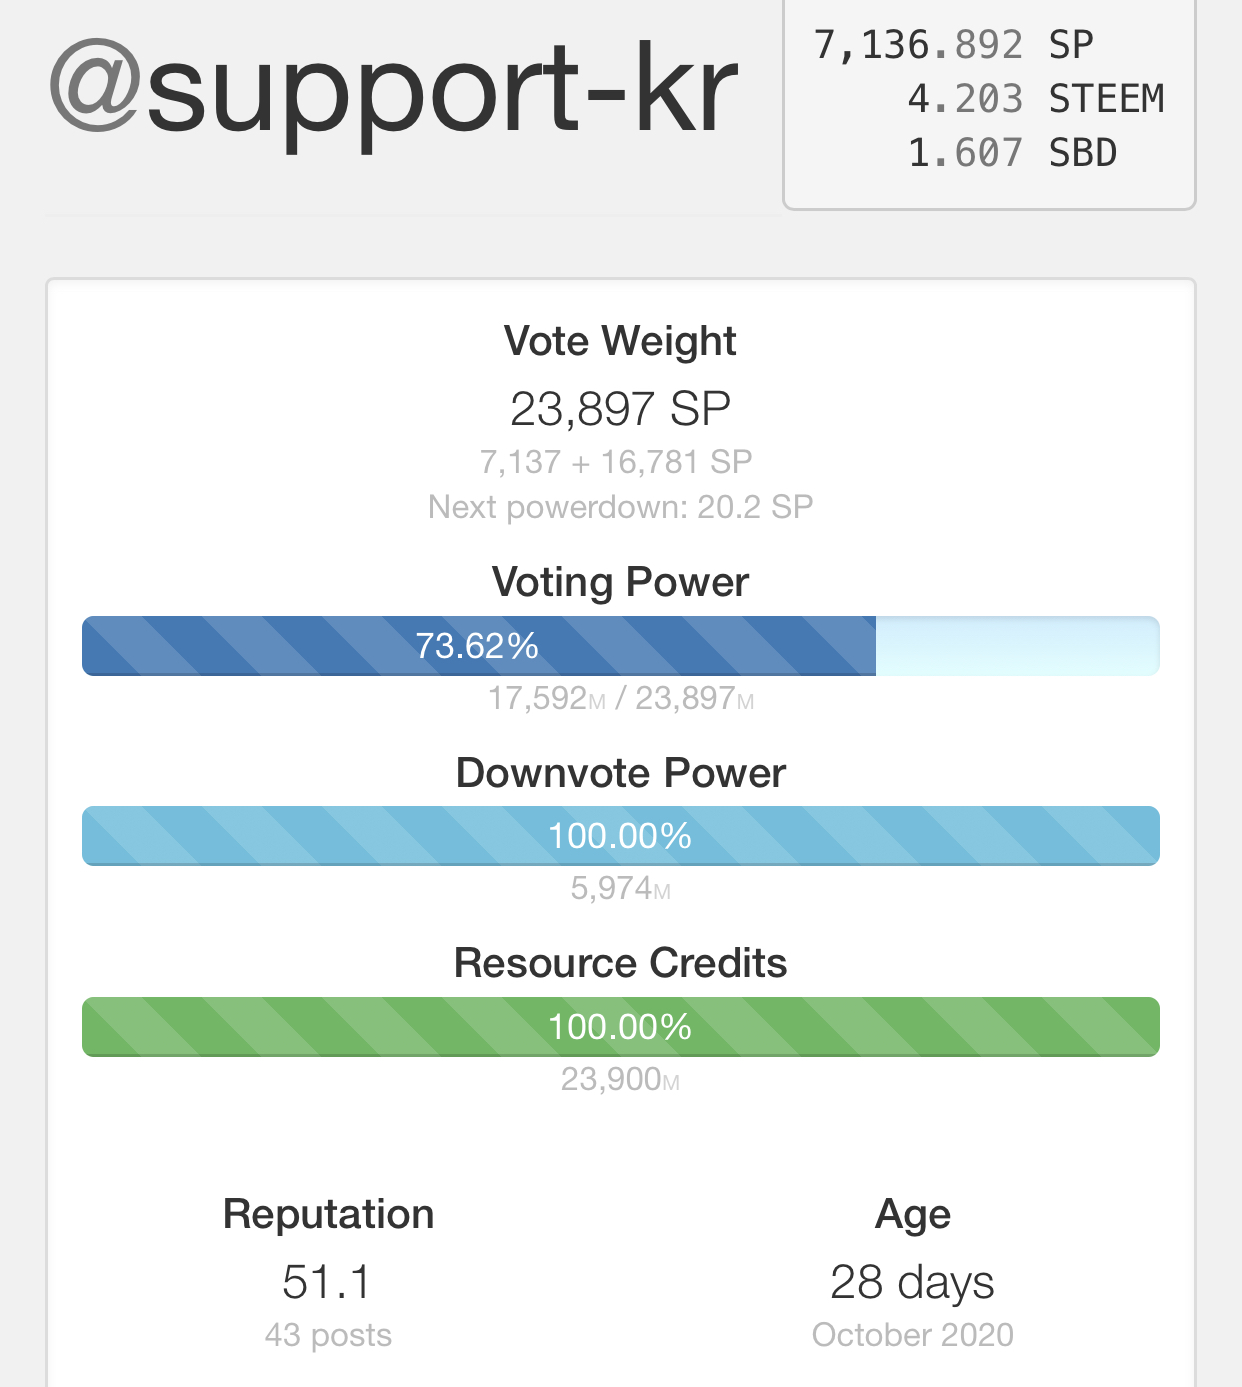The width and height of the screenshot is (1242, 1387).
Task: Open the 43 posts link
Action: [x=328, y=1335]
